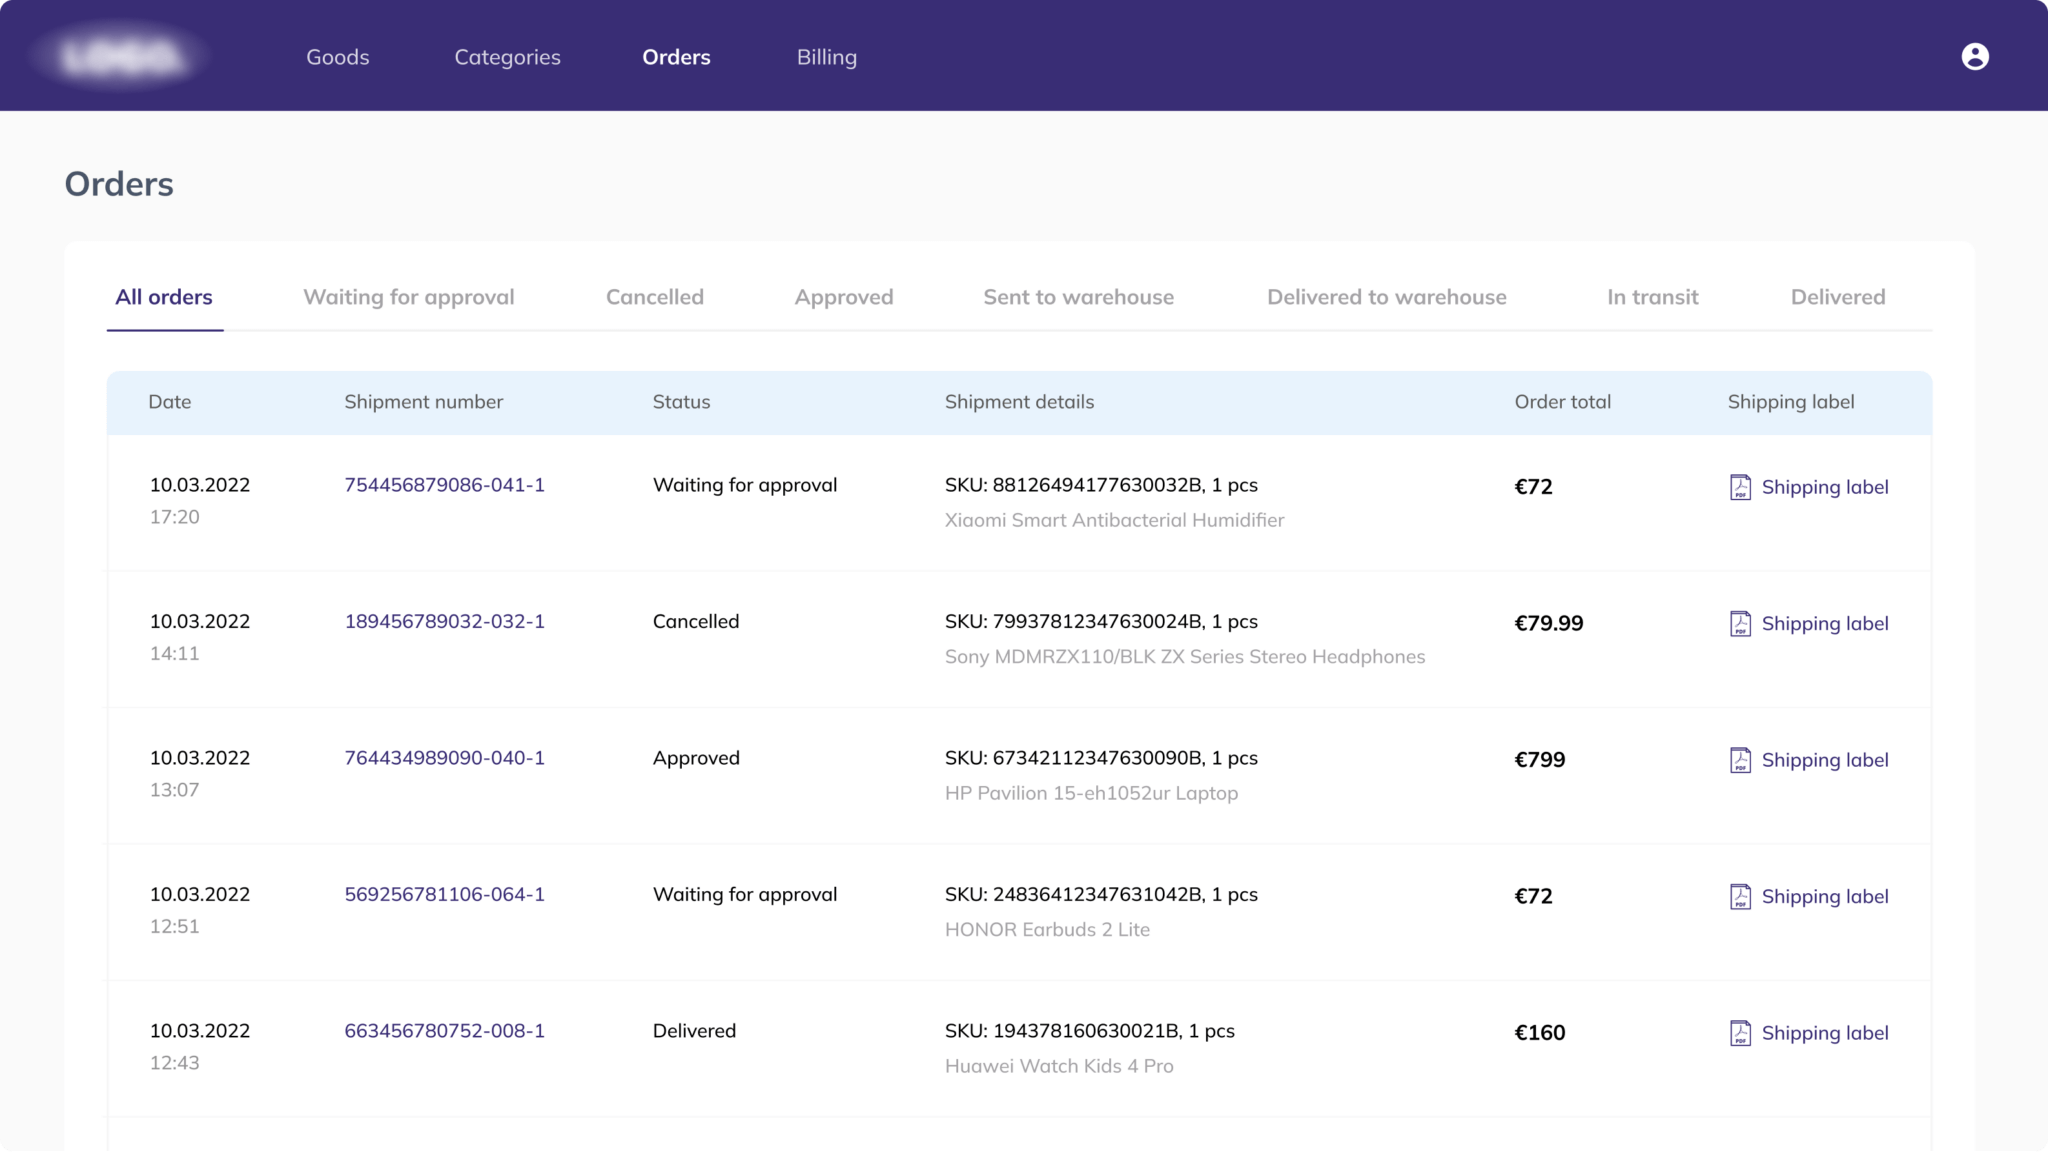Open shipment 764434989090-040-1 link
Screen dimensions: 2048x1152
coord(444,758)
